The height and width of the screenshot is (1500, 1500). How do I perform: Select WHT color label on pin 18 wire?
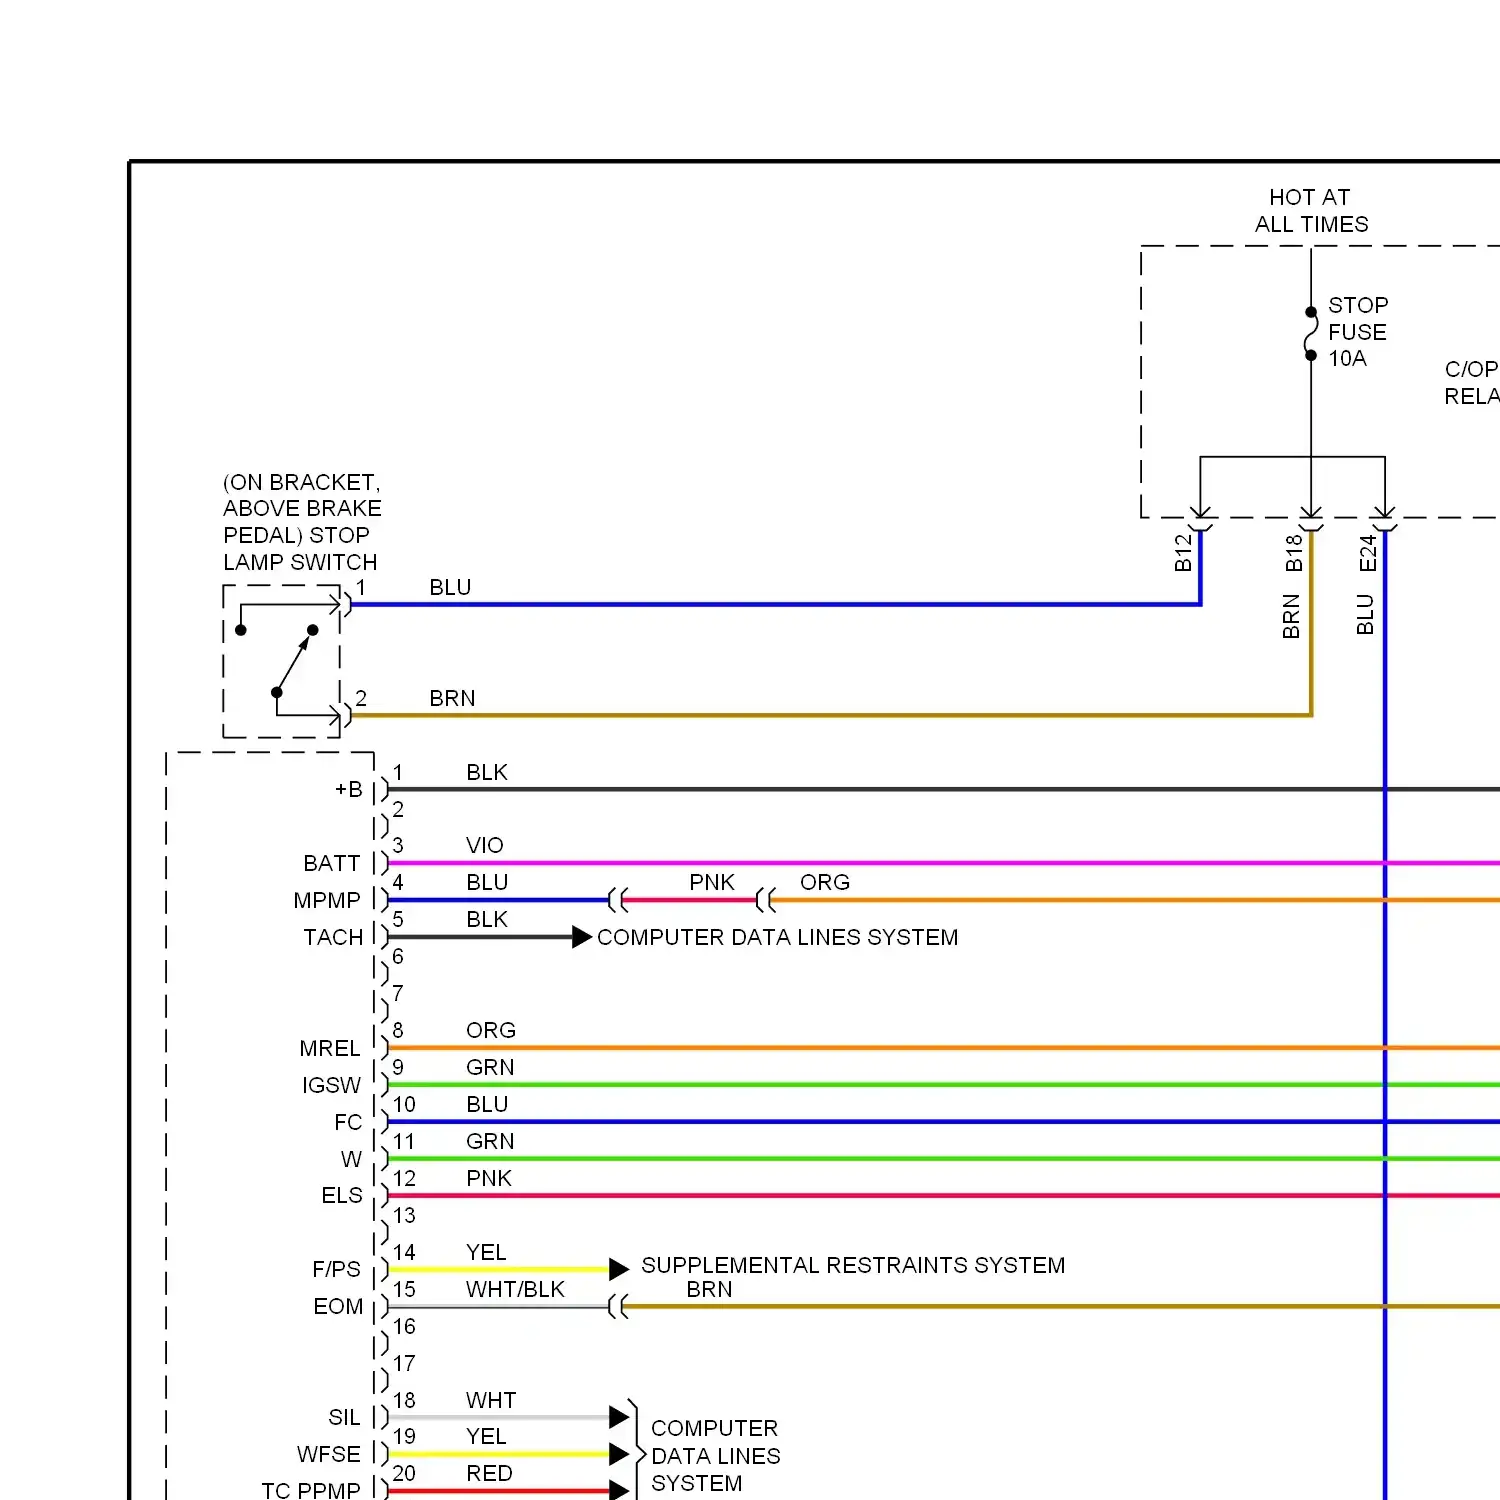pos(491,1400)
